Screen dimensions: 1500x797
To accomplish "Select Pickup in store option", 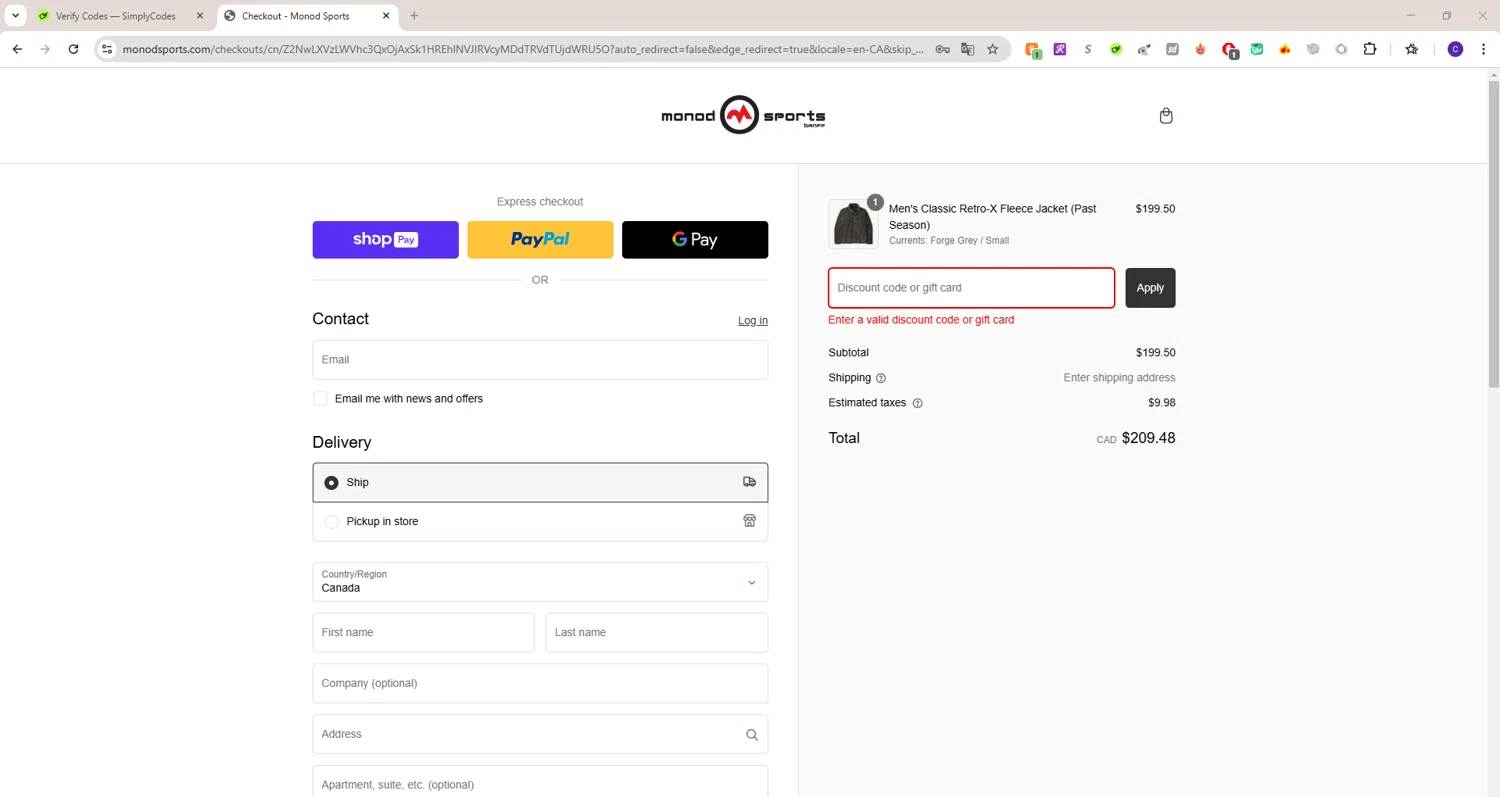I will pos(540,521).
